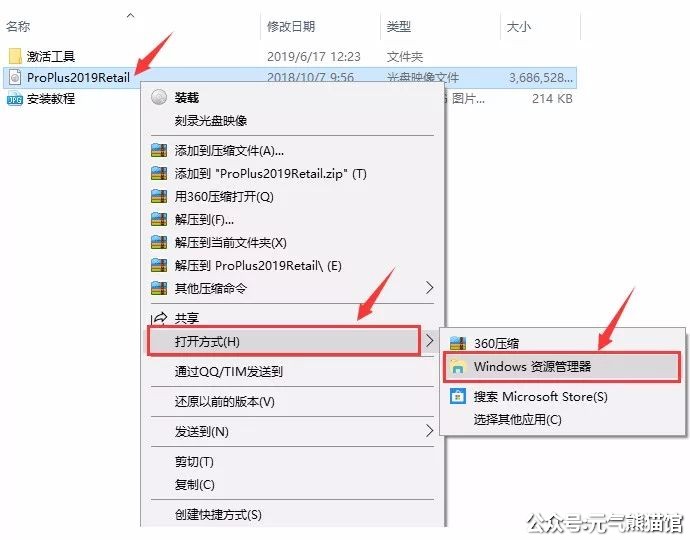
Task: Sort files by 大小 column header
Action: click(x=519, y=26)
